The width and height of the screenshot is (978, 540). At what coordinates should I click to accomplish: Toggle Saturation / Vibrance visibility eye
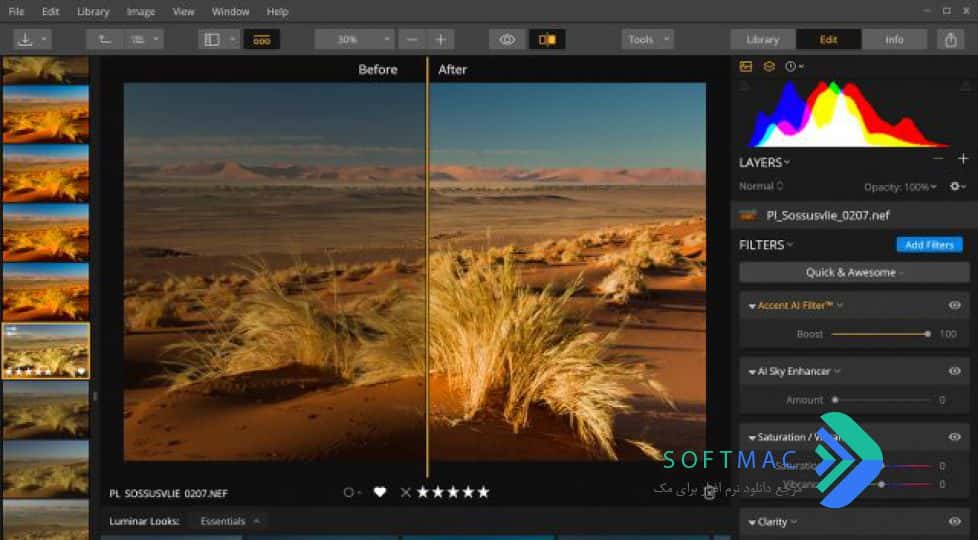[x=954, y=437]
